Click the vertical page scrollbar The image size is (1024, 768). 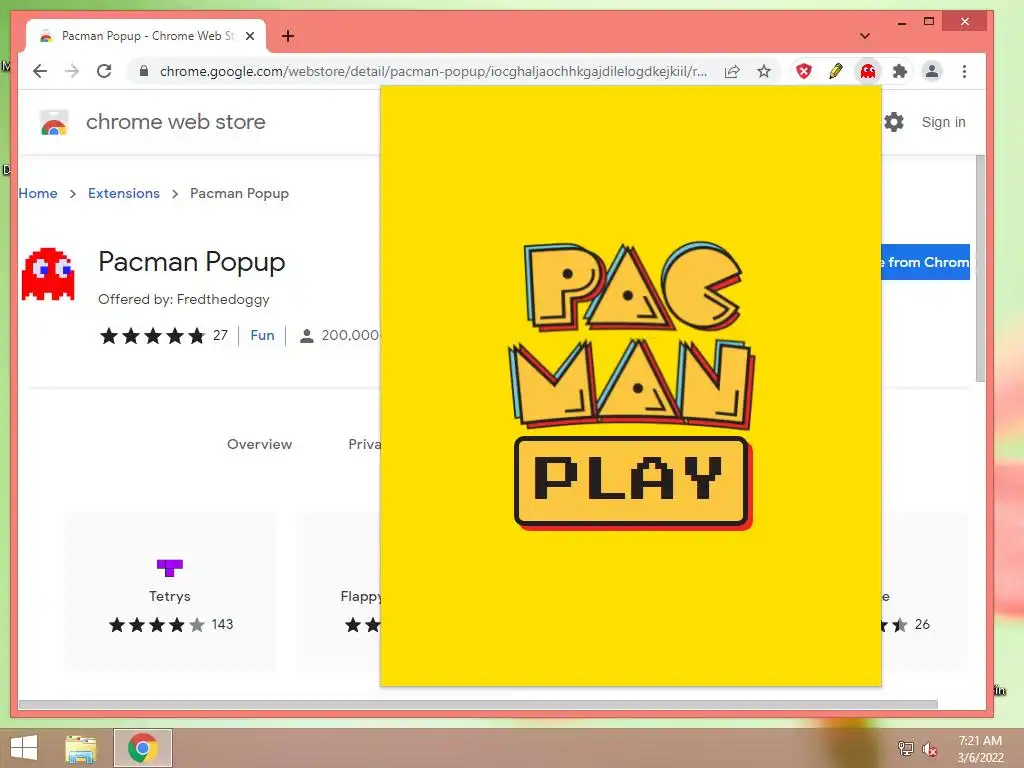point(980,269)
